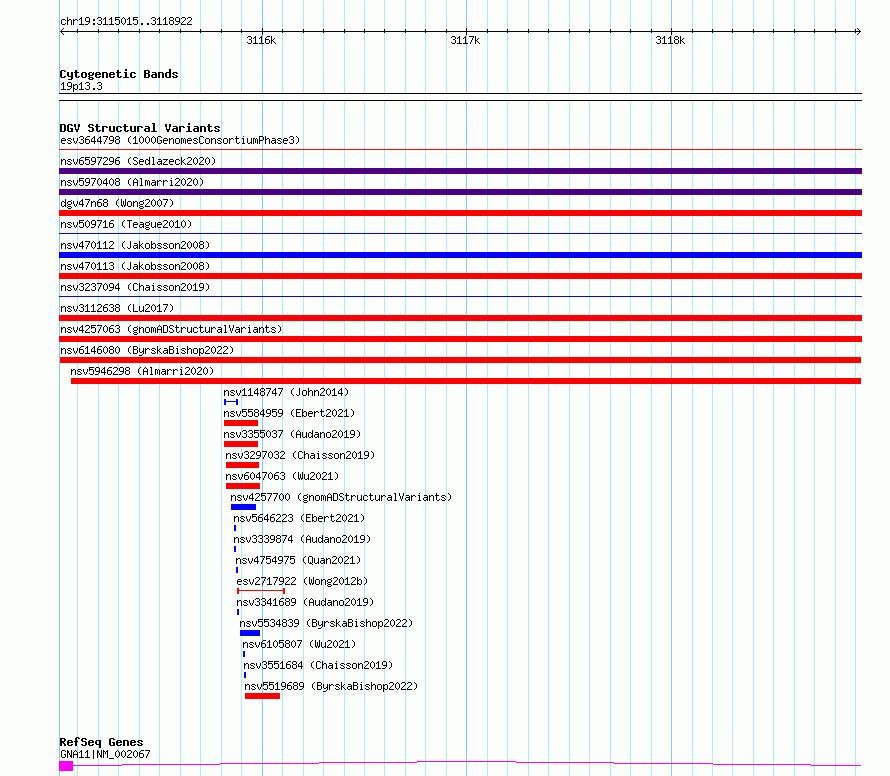Click the magenta GNA11 exon block
This screenshot has width=890, height=776.
66,766
